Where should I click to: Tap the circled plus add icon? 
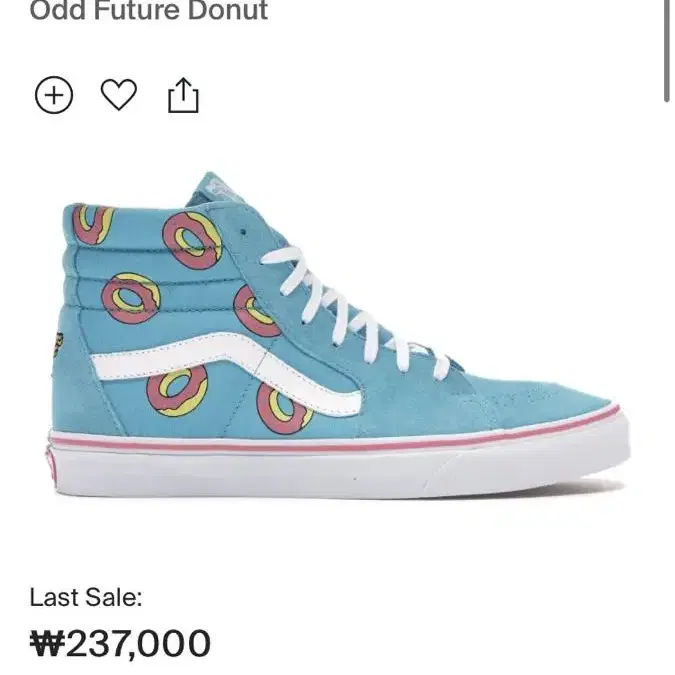pos(54,95)
